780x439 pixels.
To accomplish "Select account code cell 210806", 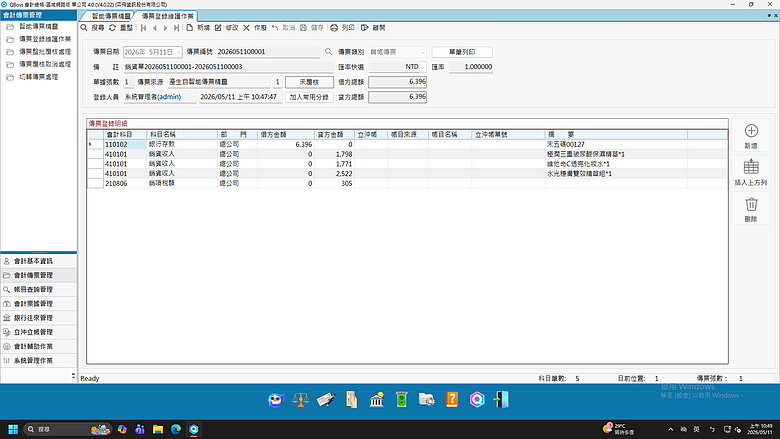I will click(125, 183).
